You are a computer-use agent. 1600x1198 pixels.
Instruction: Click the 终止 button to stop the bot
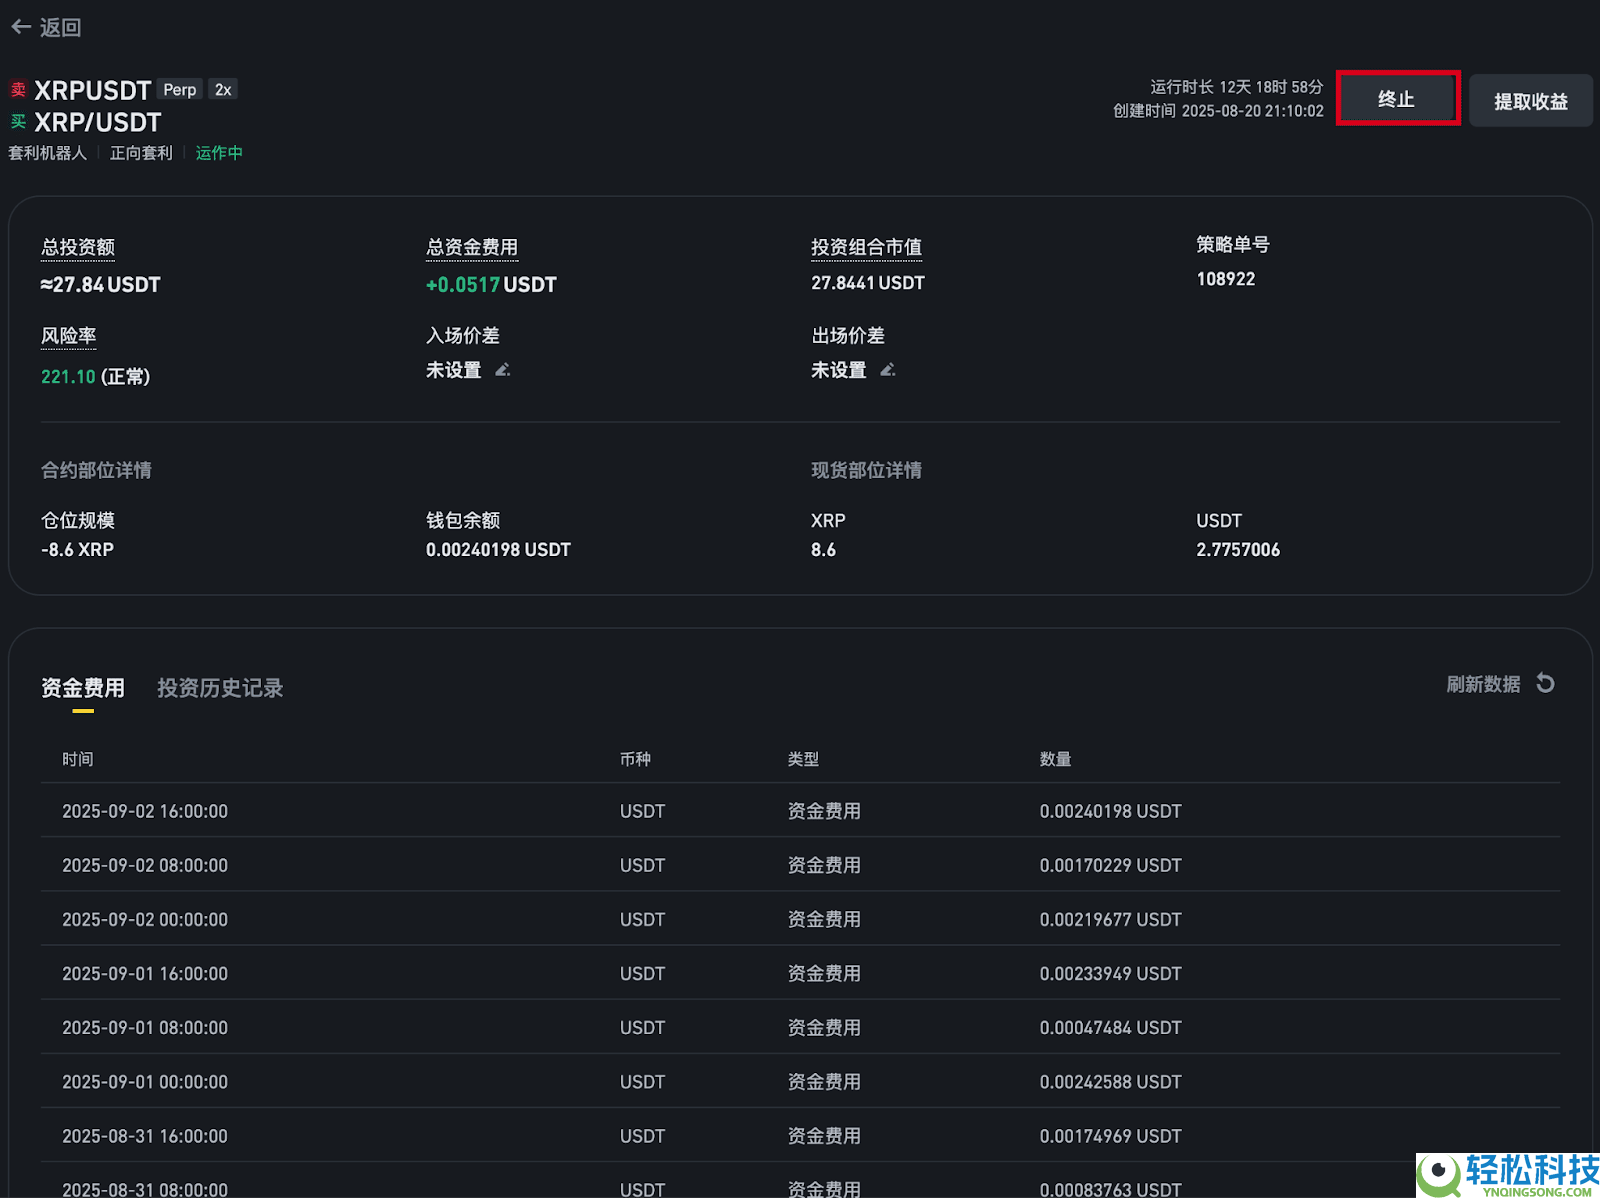pyautogui.click(x=1398, y=99)
